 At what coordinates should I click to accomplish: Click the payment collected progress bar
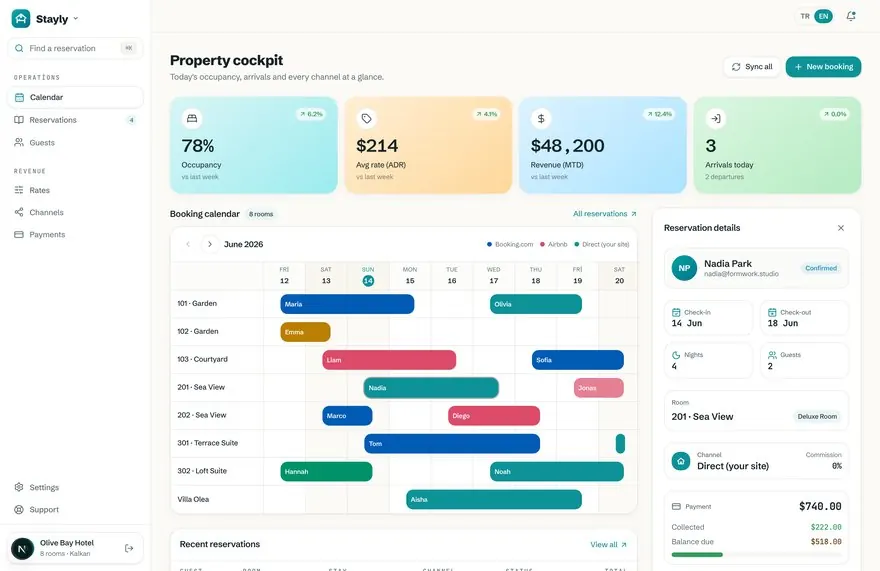757,555
